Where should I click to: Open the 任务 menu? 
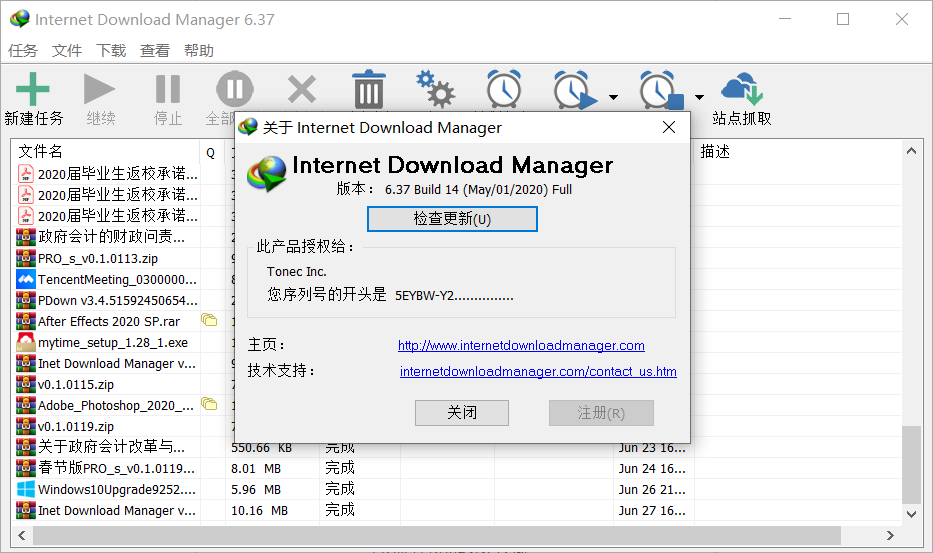point(23,51)
